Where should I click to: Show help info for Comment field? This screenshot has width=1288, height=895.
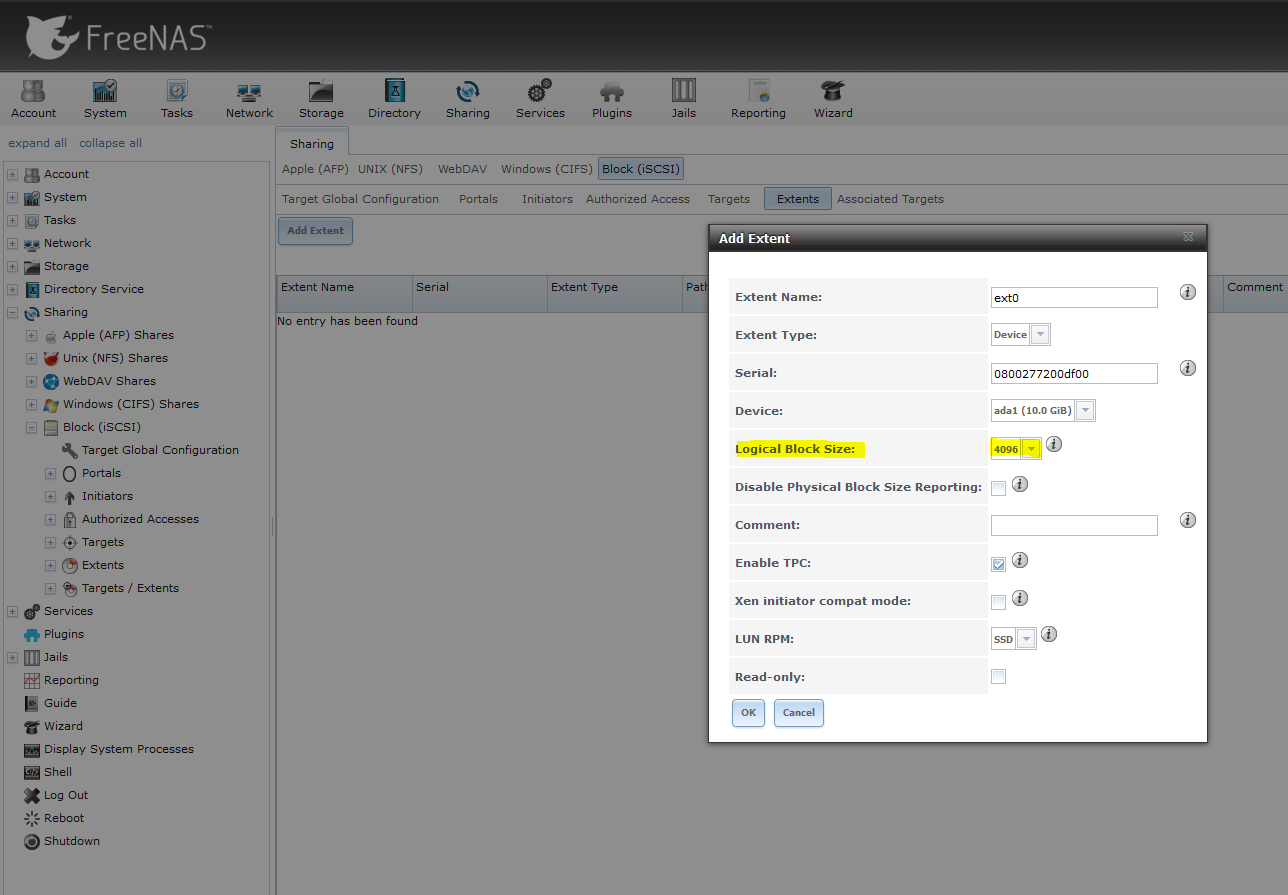coord(1188,520)
